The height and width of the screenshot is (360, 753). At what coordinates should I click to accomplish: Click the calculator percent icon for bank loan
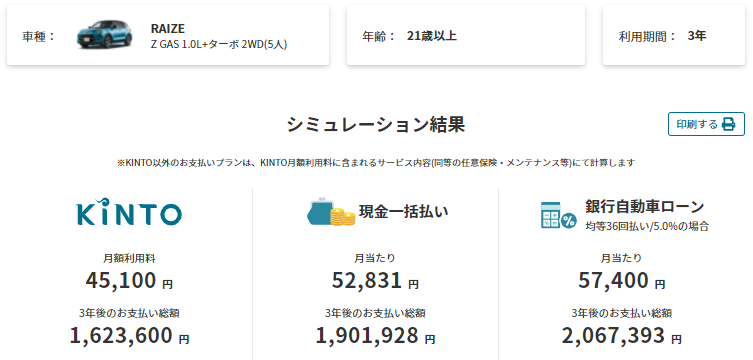[x=559, y=215]
